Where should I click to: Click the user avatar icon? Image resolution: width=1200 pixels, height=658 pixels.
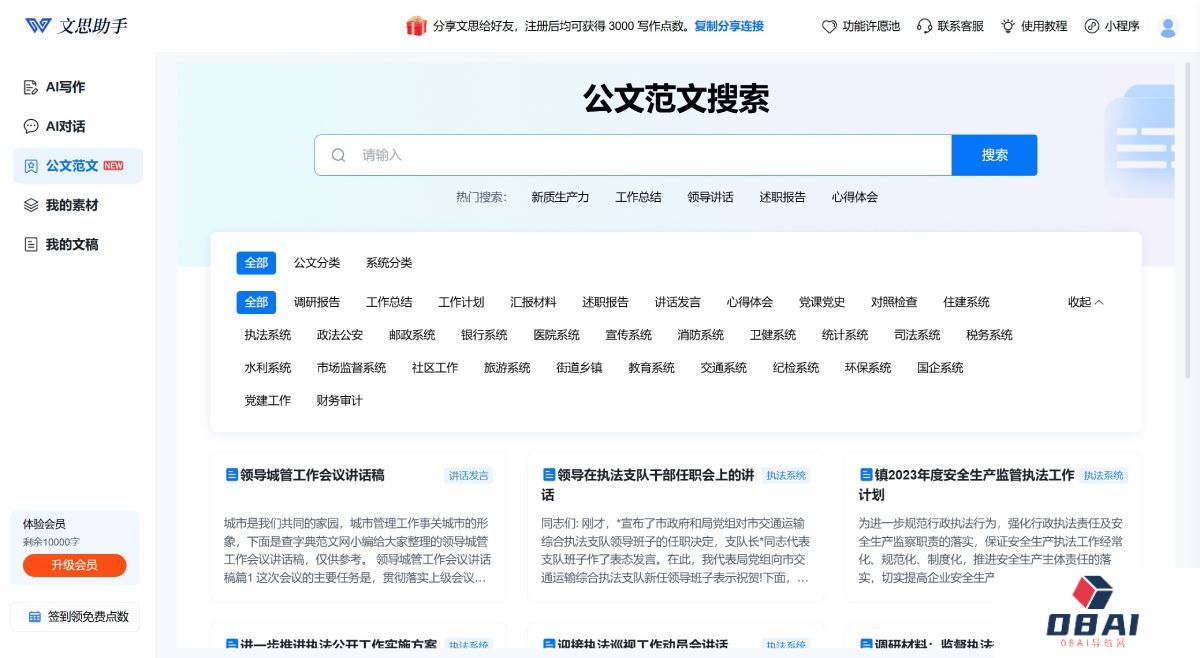[1167, 27]
